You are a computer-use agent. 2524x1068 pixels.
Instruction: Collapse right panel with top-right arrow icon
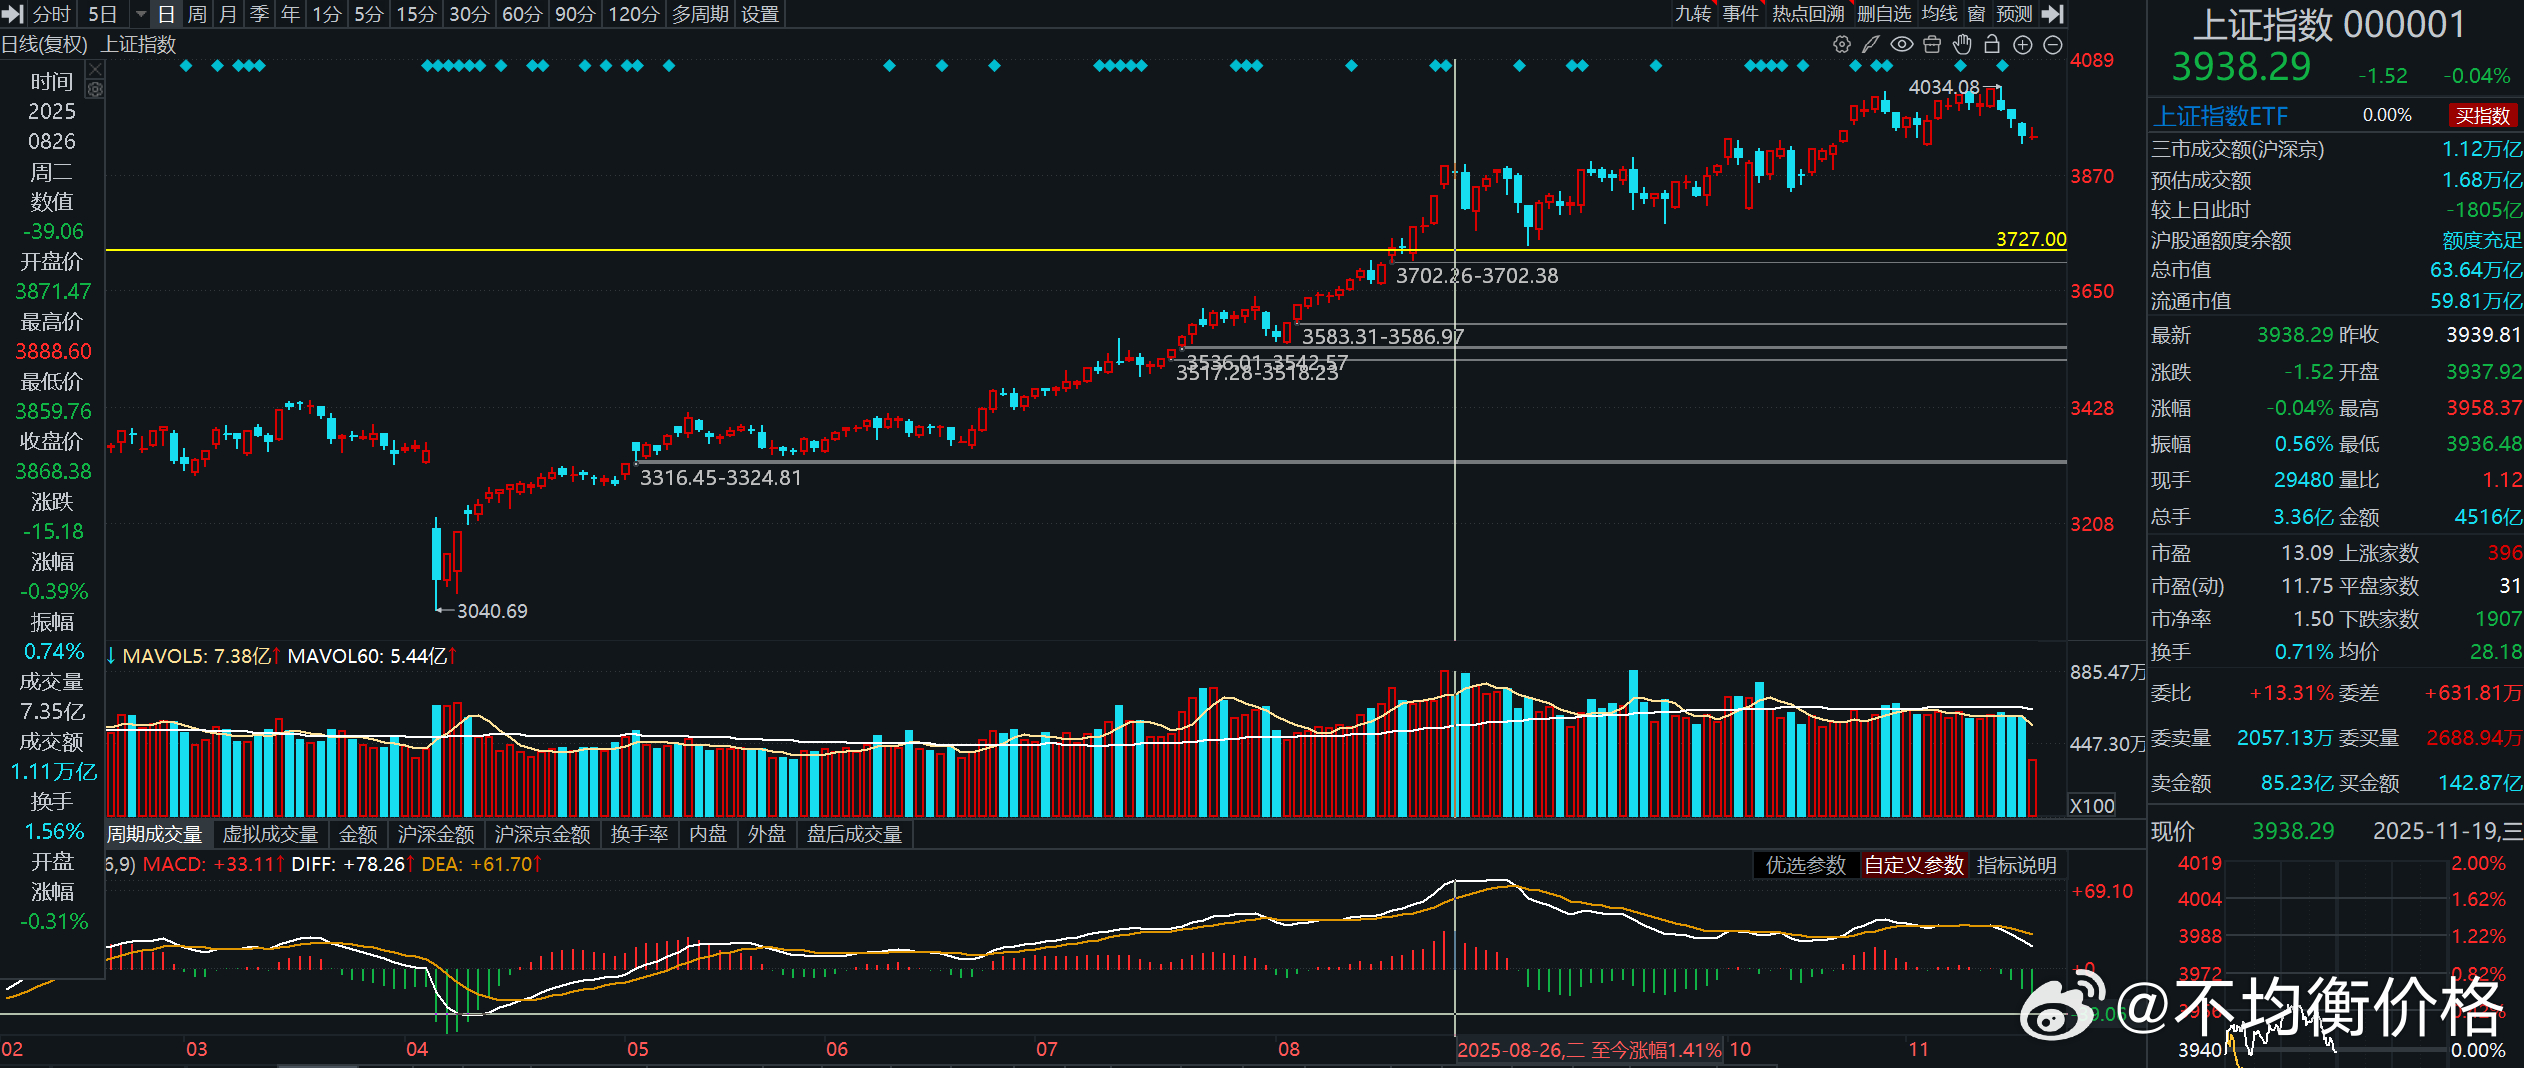click(x=2053, y=14)
